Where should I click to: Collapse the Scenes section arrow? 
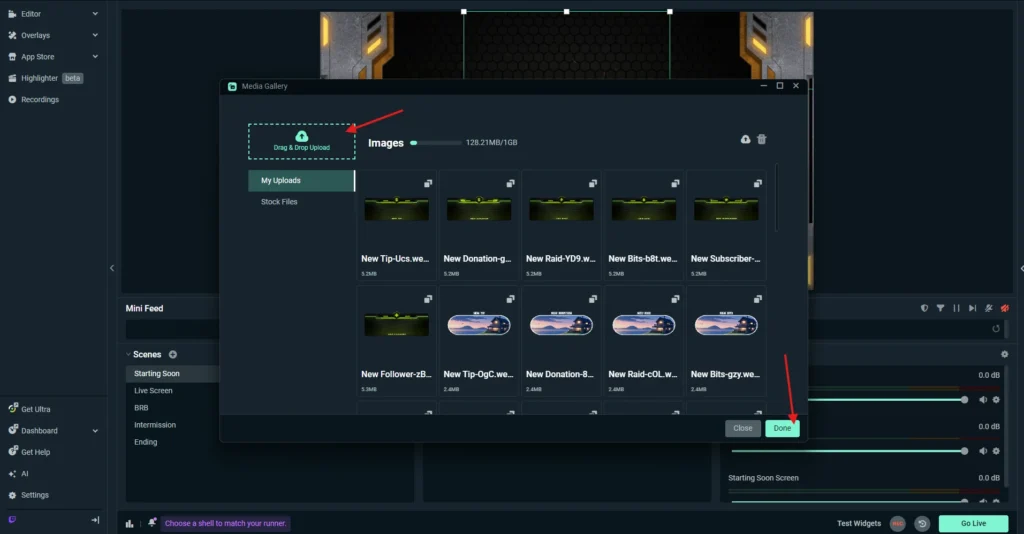coord(128,354)
